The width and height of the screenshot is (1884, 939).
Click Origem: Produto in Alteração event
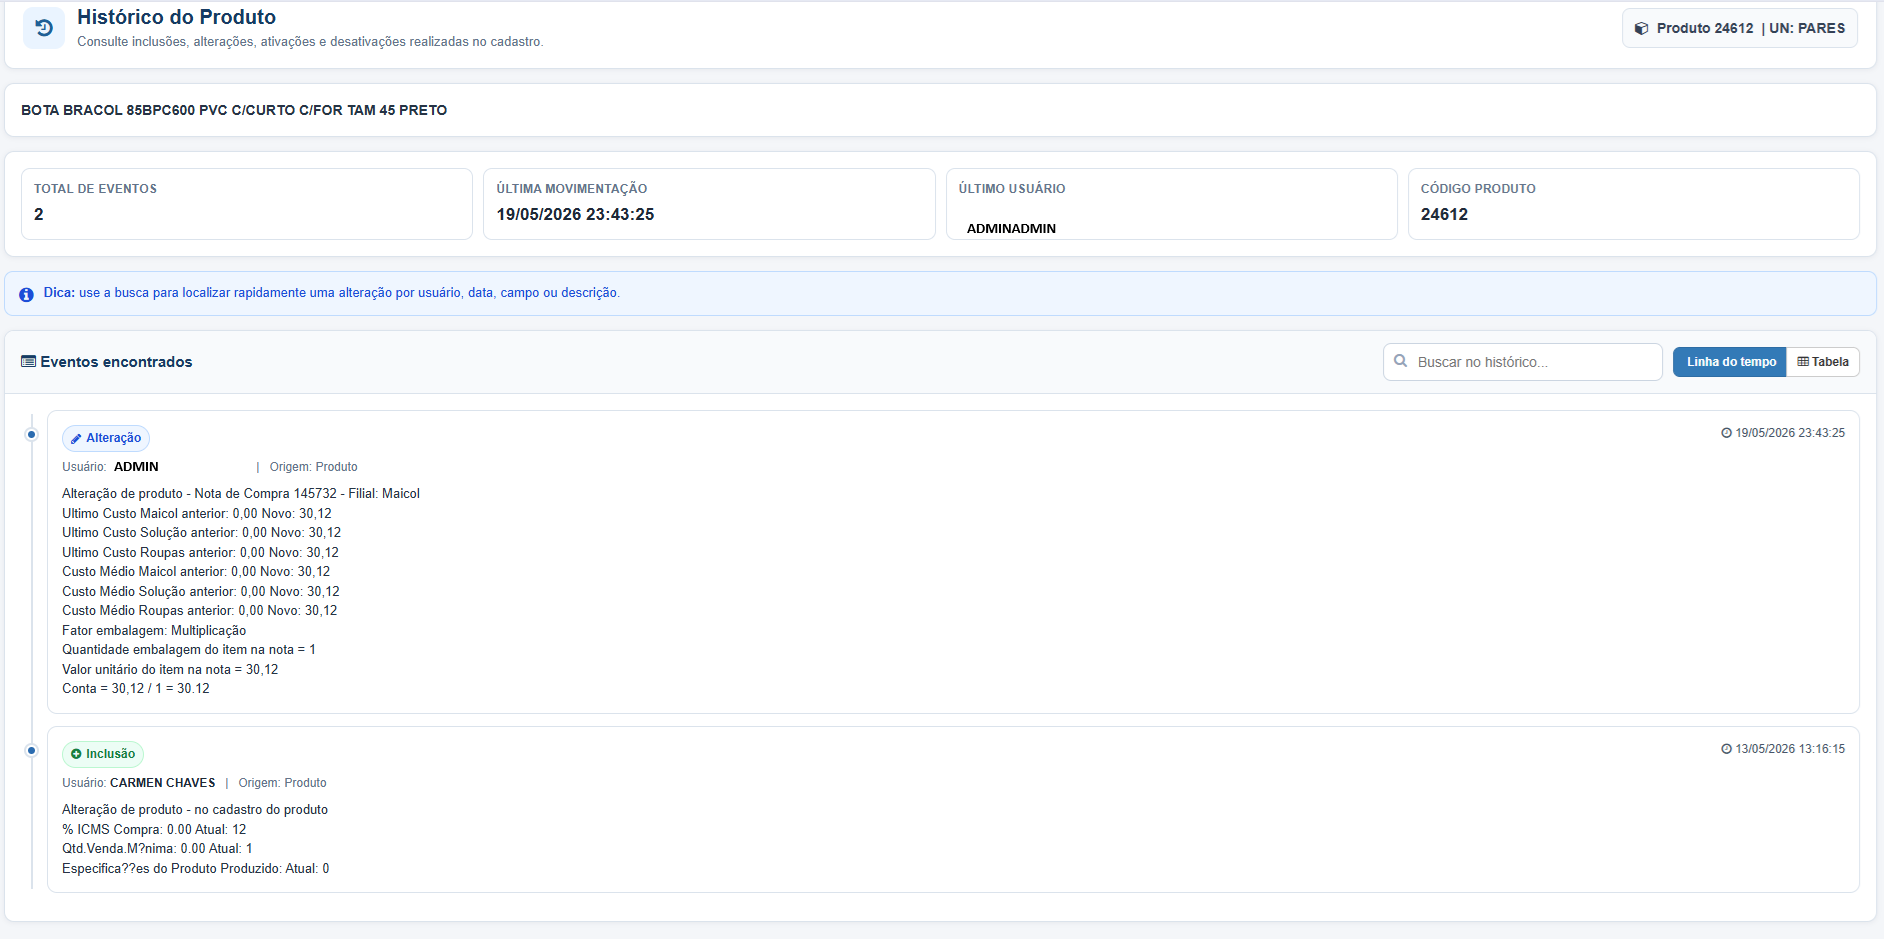[x=313, y=467]
